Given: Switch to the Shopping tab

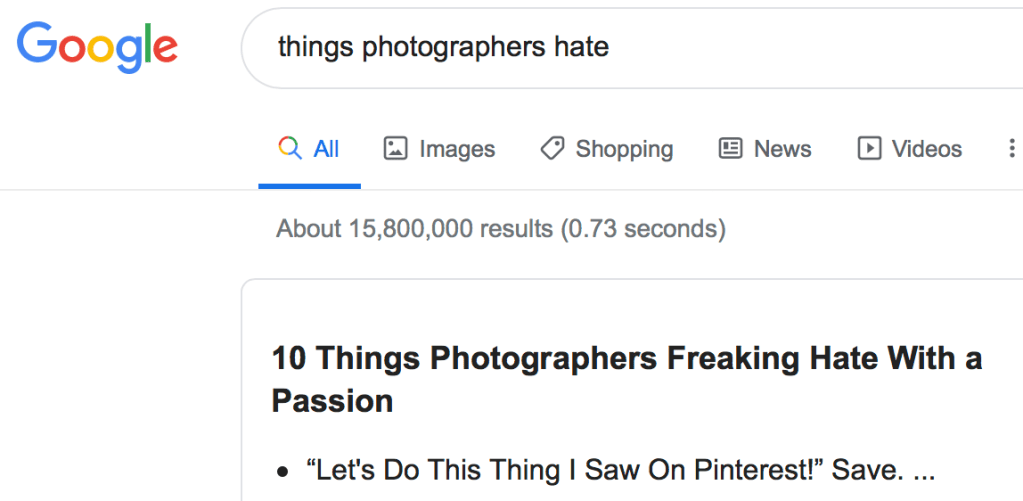Looking at the screenshot, I should (624, 149).
